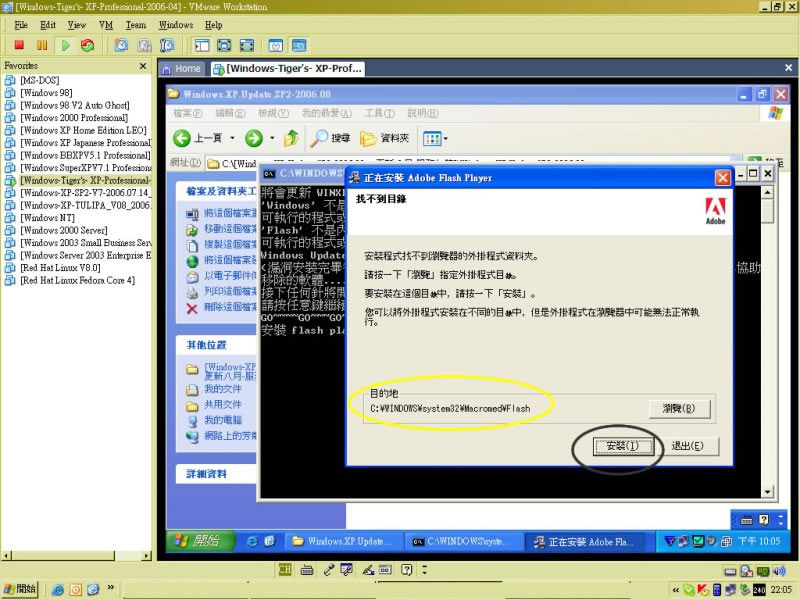Click the Windows.XP.Update taskbar button in guest
This screenshot has width=800, height=600.
pyautogui.click(x=343, y=541)
